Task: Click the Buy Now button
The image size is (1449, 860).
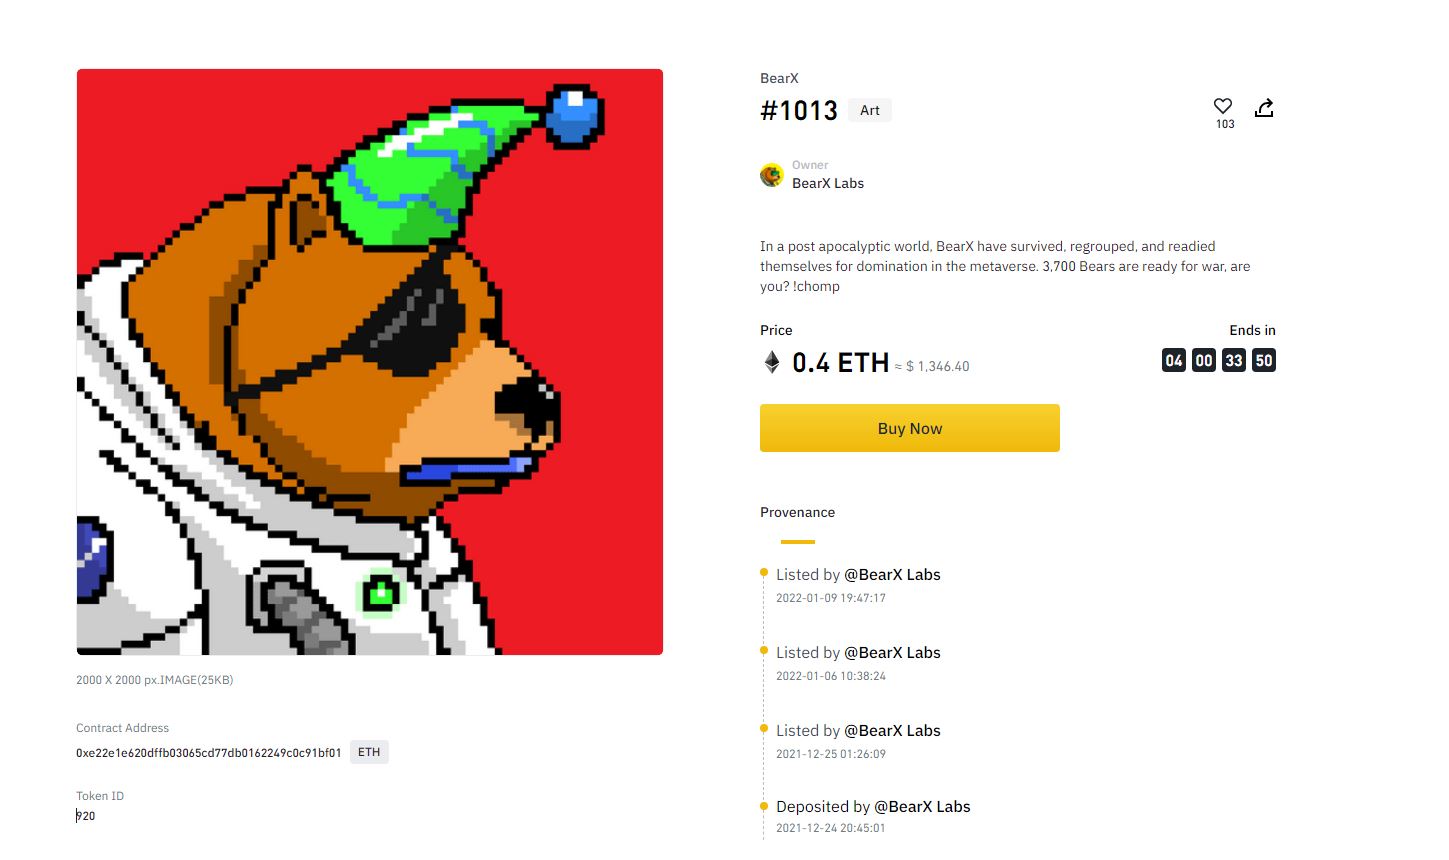Action: click(910, 428)
